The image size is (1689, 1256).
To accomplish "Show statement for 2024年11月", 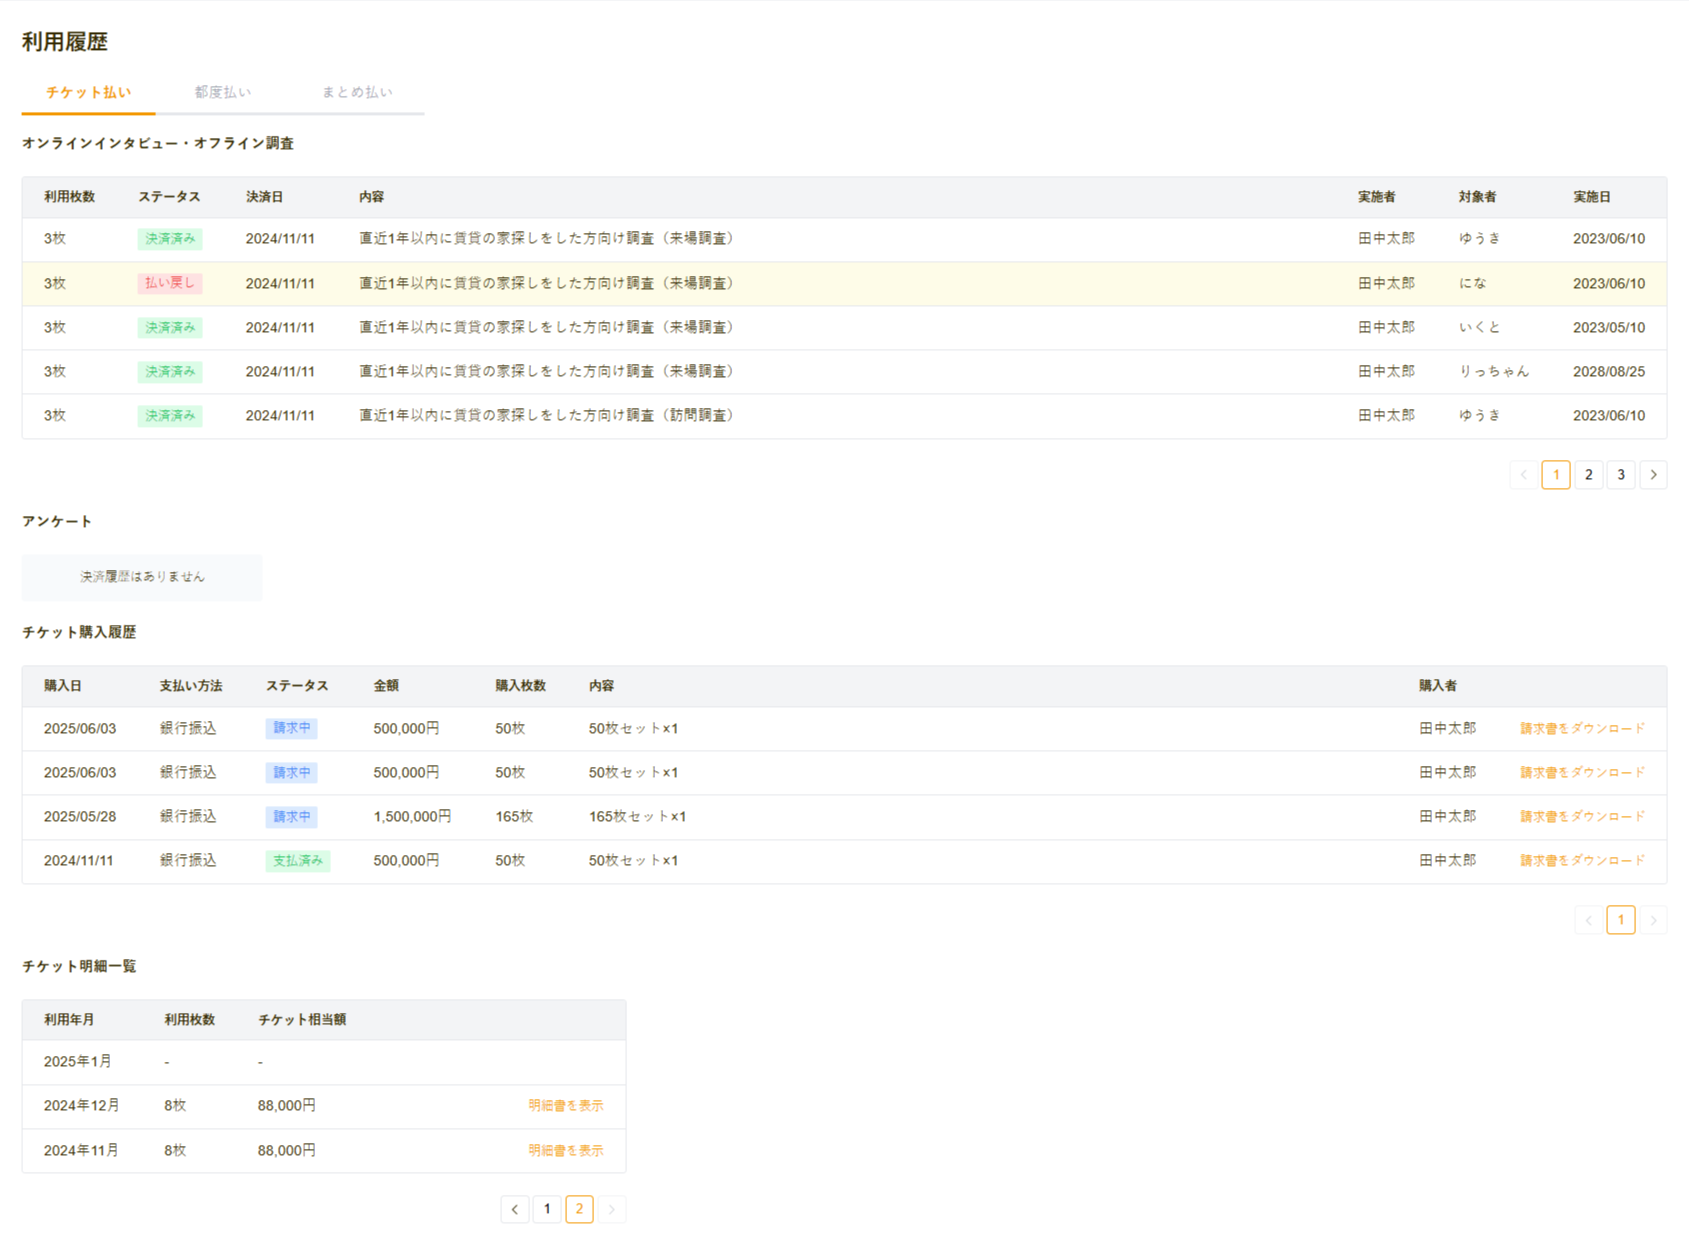I will [565, 1151].
